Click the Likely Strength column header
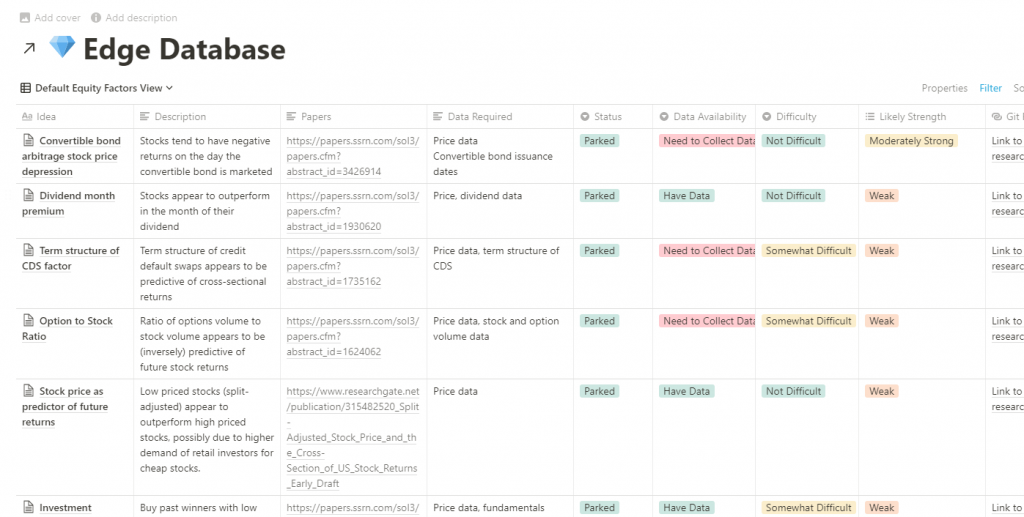 click(912, 117)
